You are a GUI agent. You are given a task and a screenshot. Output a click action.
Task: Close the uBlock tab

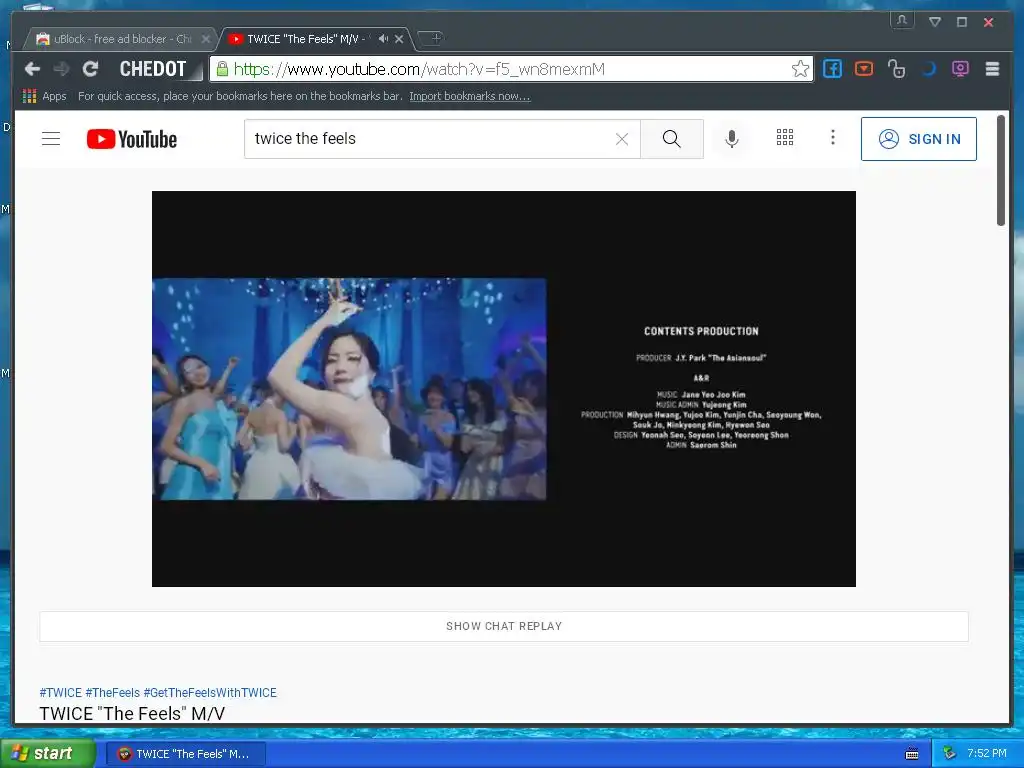(206, 39)
